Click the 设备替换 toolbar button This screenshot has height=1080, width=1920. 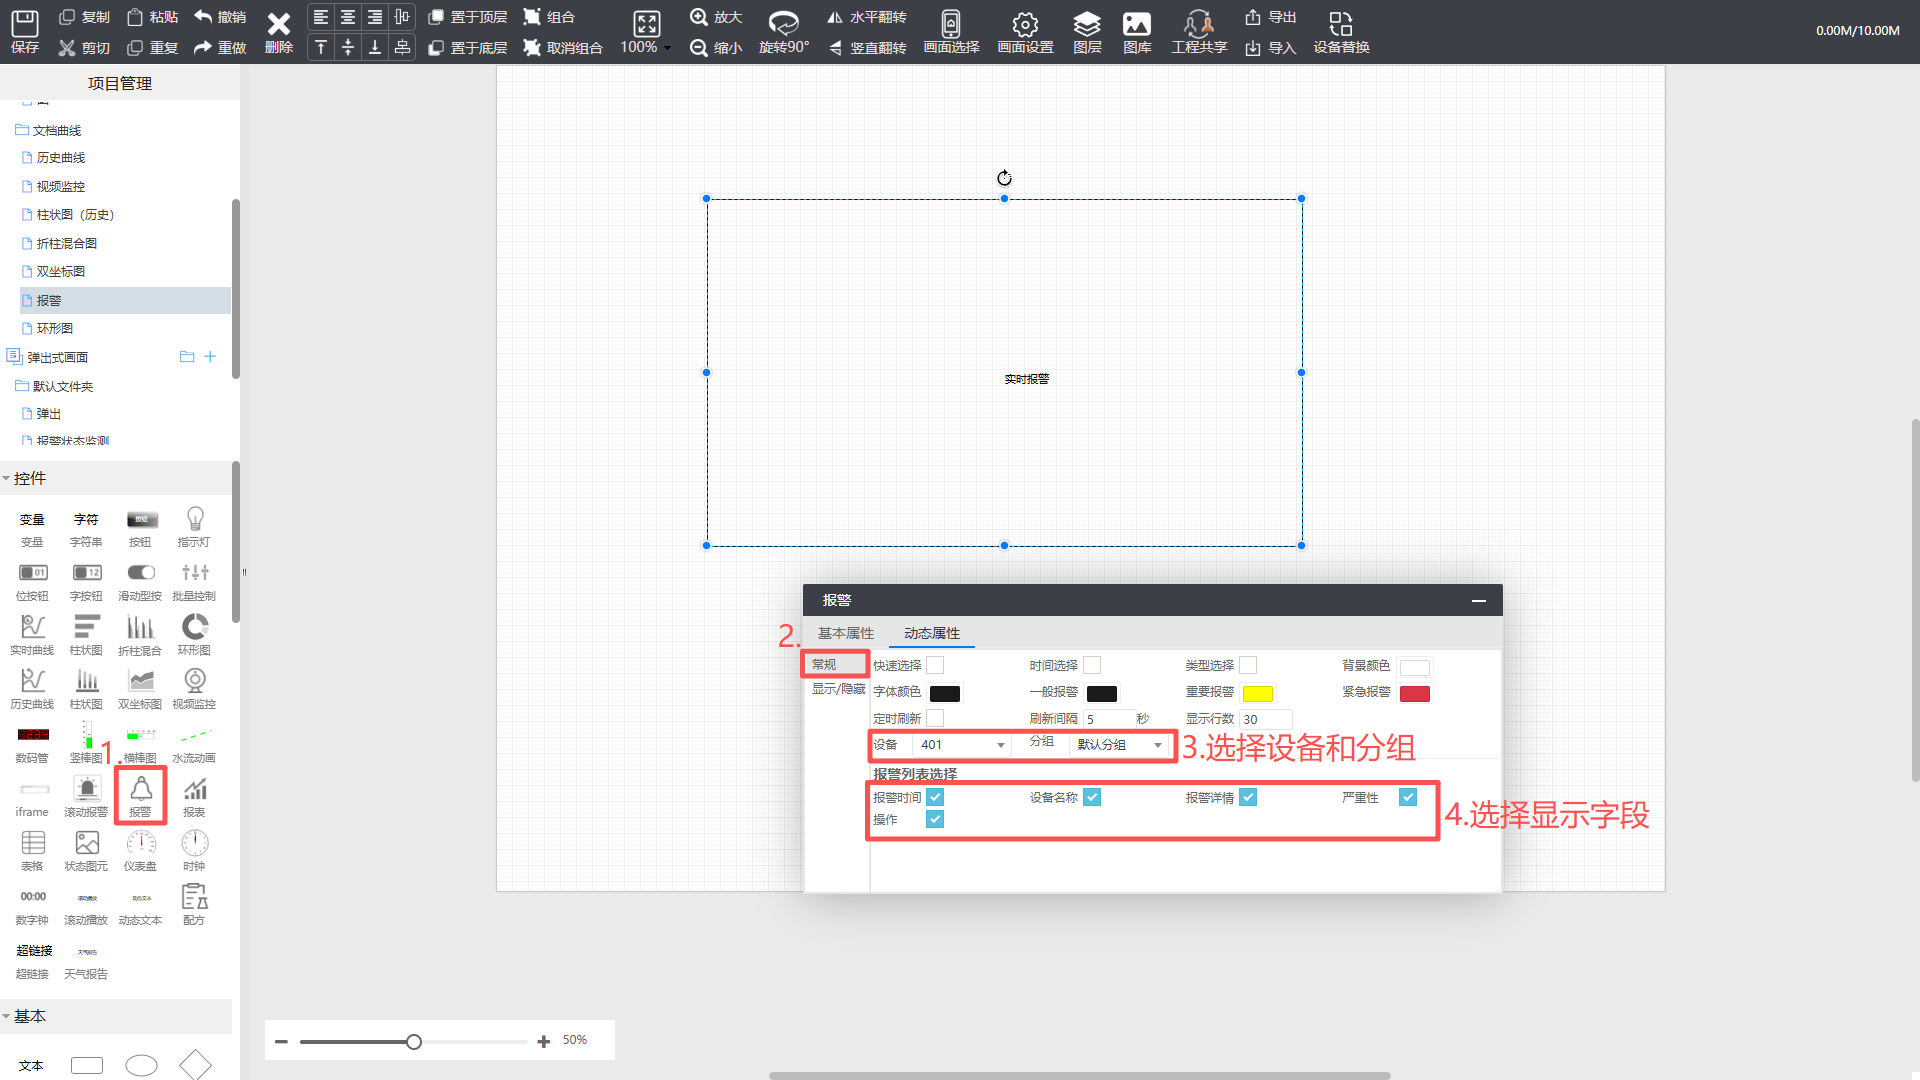coord(1341,32)
